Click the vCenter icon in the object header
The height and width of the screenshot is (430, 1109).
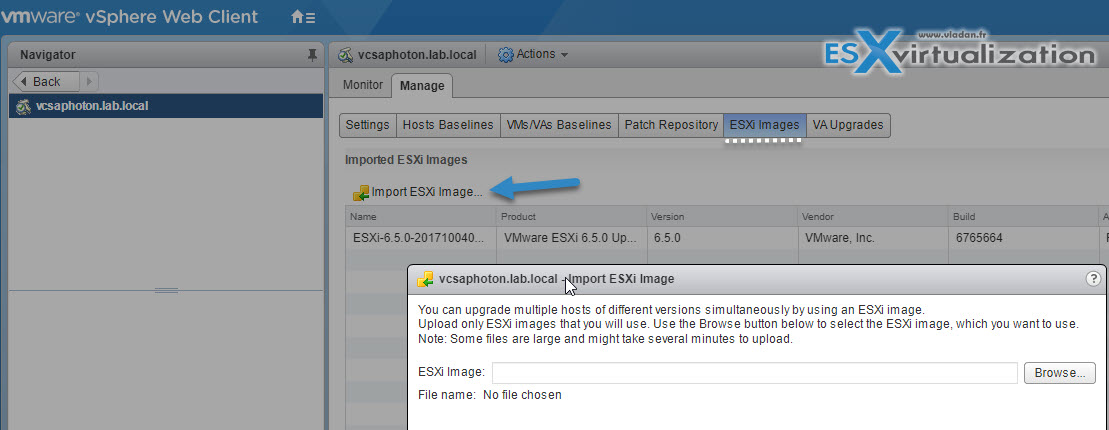pos(346,55)
